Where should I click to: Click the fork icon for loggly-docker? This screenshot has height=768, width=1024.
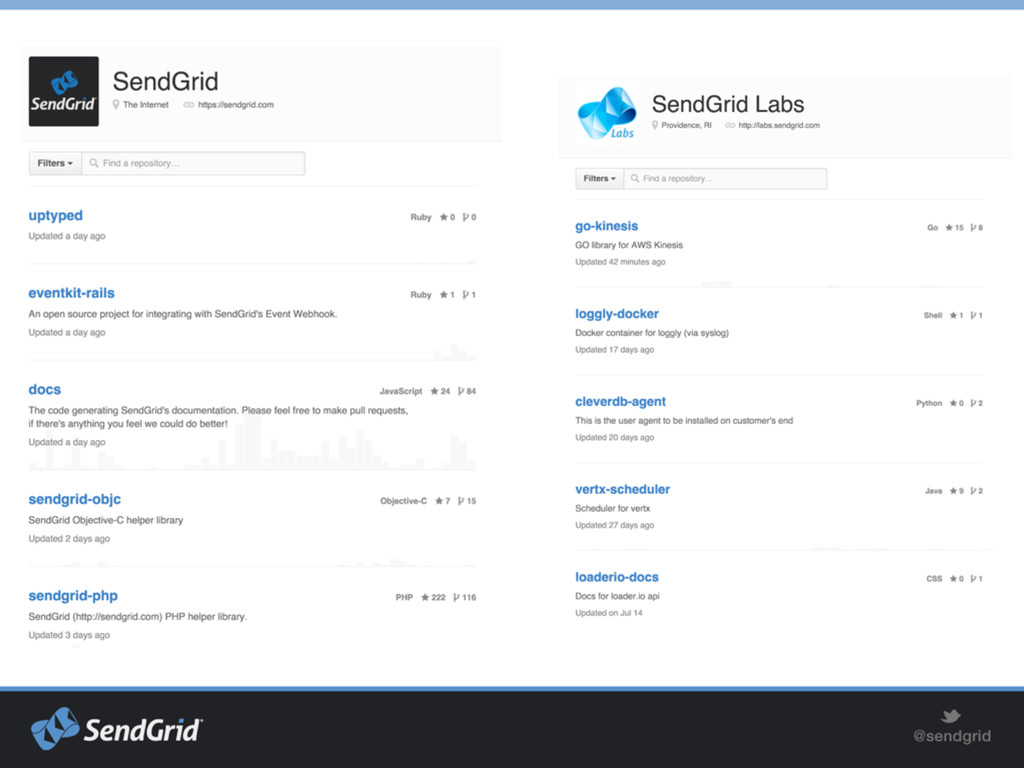coord(973,315)
